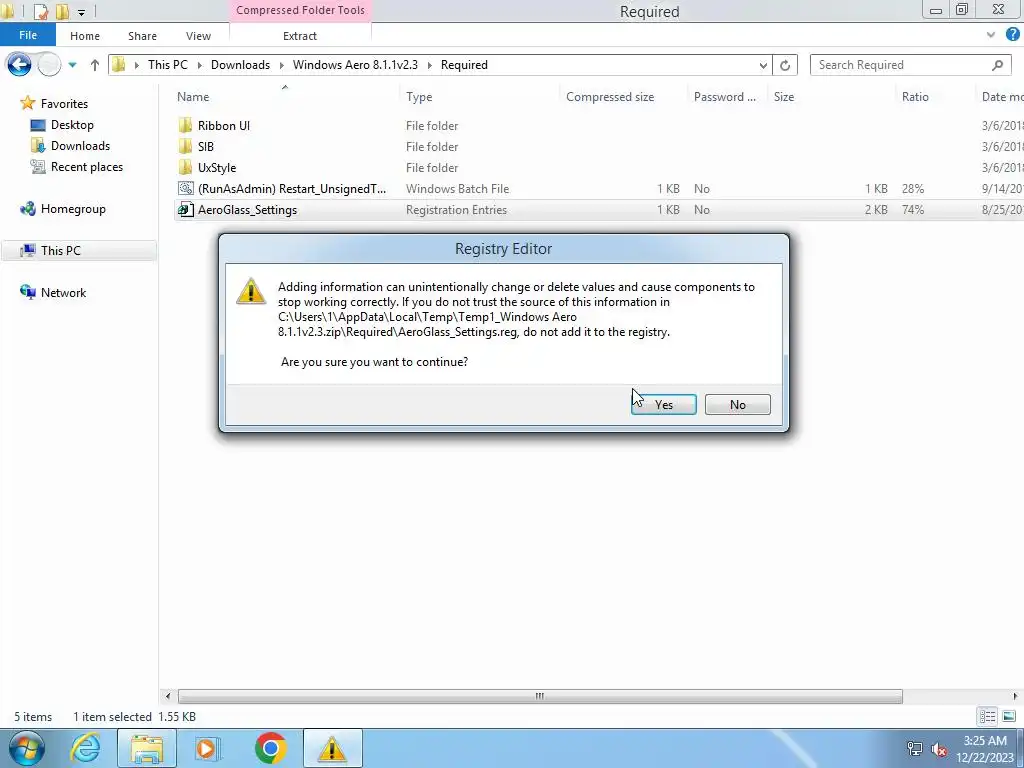Open the muted volume tray icon
1024x768 pixels.
point(939,749)
